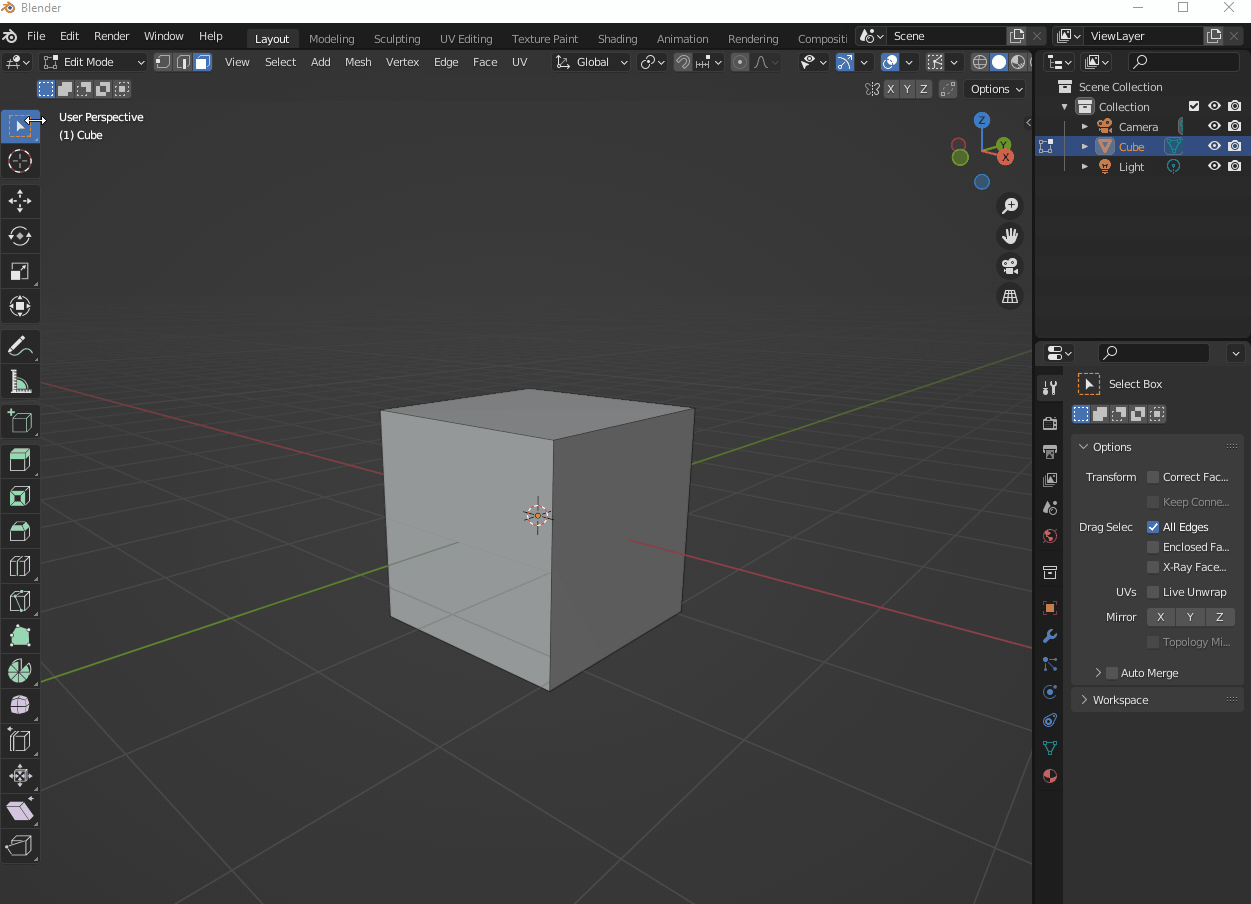Open the Render properties tab
The image size is (1251, 904).
pyautogui.click(x=1049, y=424)
